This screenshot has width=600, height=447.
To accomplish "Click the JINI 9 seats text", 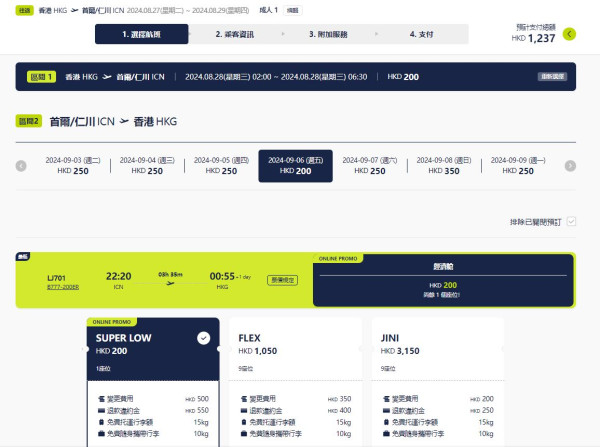I will 388,369.
